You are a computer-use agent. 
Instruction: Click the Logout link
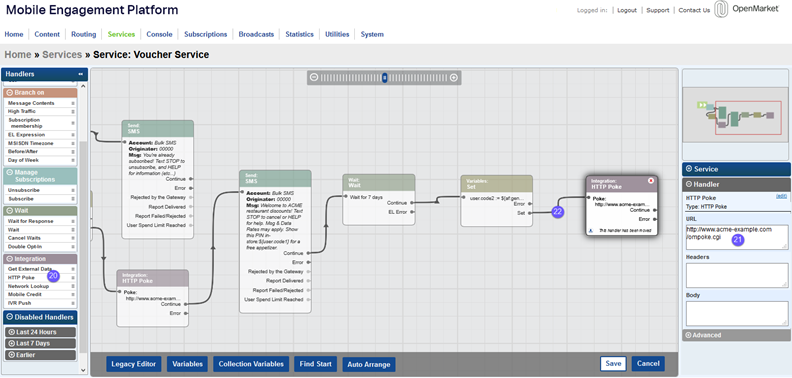pyautogui.click(x=627, y=10)
